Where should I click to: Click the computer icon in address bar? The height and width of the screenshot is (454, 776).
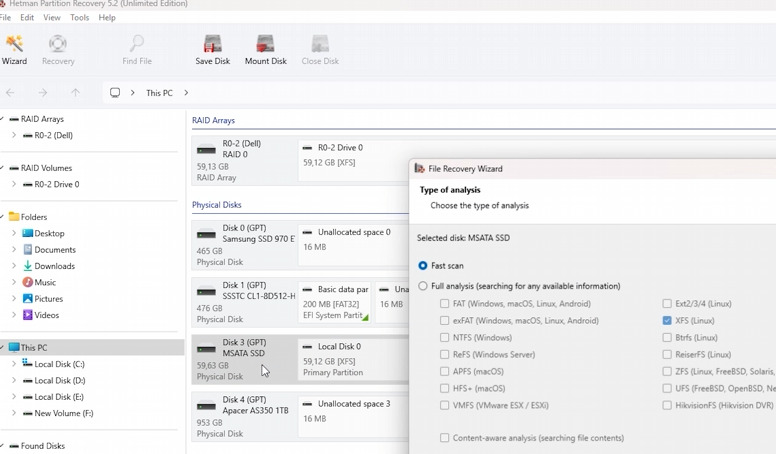point(115,93)
